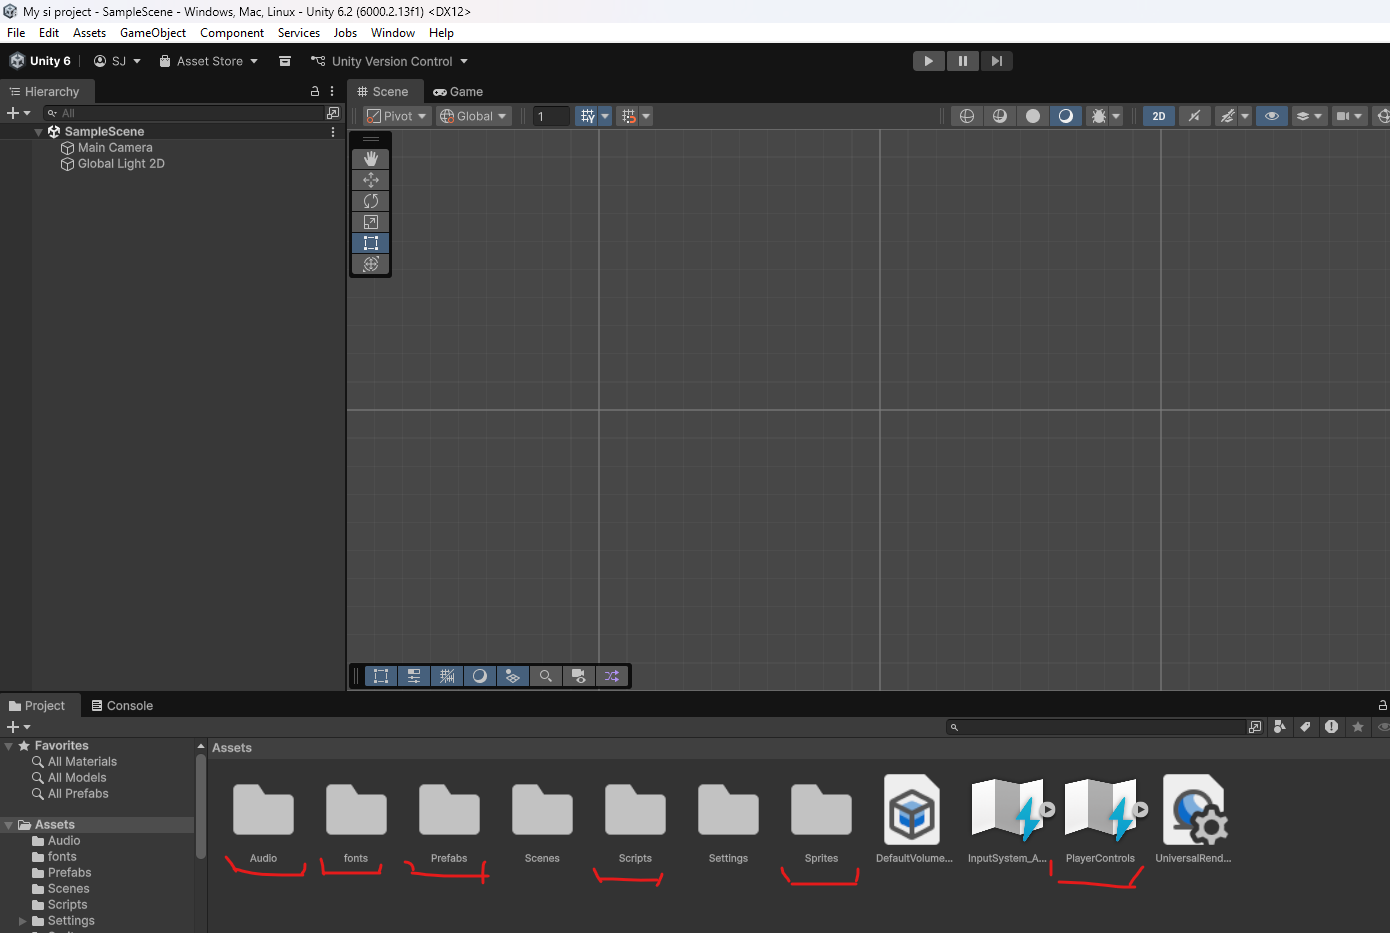
Task: Expand the Settings folder in tree
Action: (23, 921)
